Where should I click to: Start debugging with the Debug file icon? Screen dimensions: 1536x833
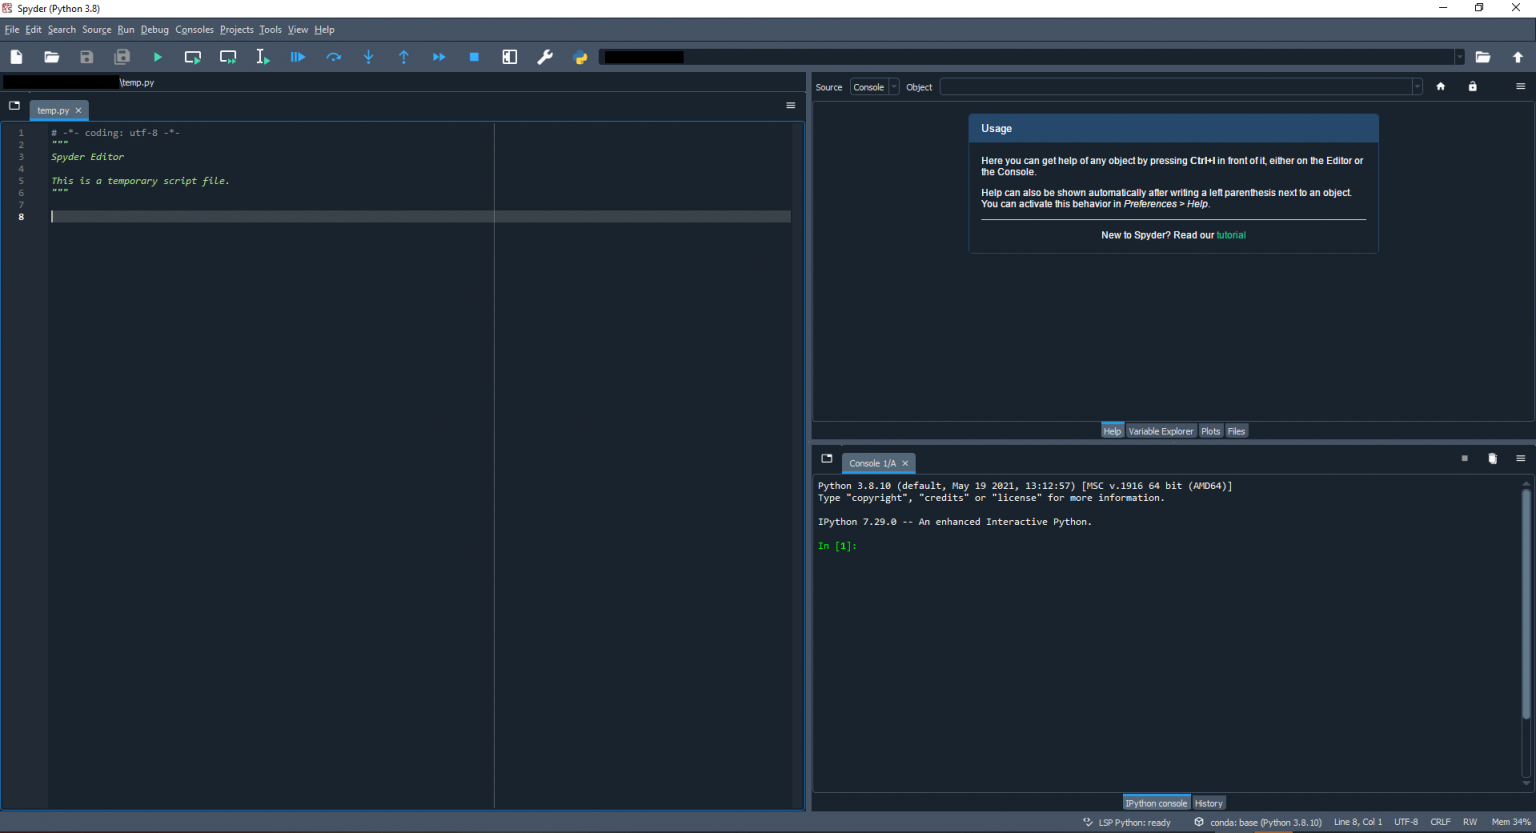pyautogui.click(x=298, y=57)
